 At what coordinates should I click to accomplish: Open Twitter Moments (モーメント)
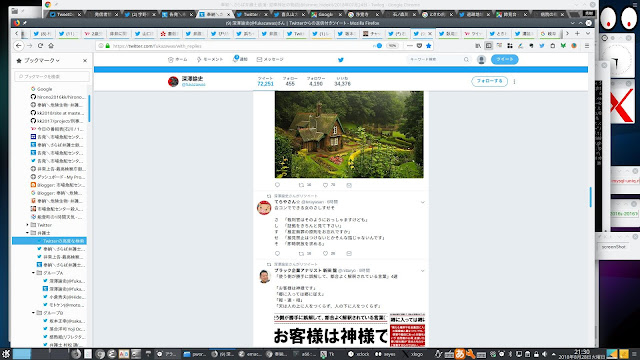210,60
